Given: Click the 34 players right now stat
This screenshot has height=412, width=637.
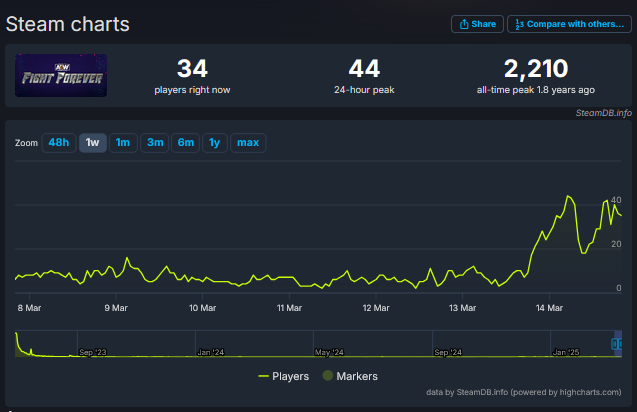Looking at the screenshot, I should (192, 76).
